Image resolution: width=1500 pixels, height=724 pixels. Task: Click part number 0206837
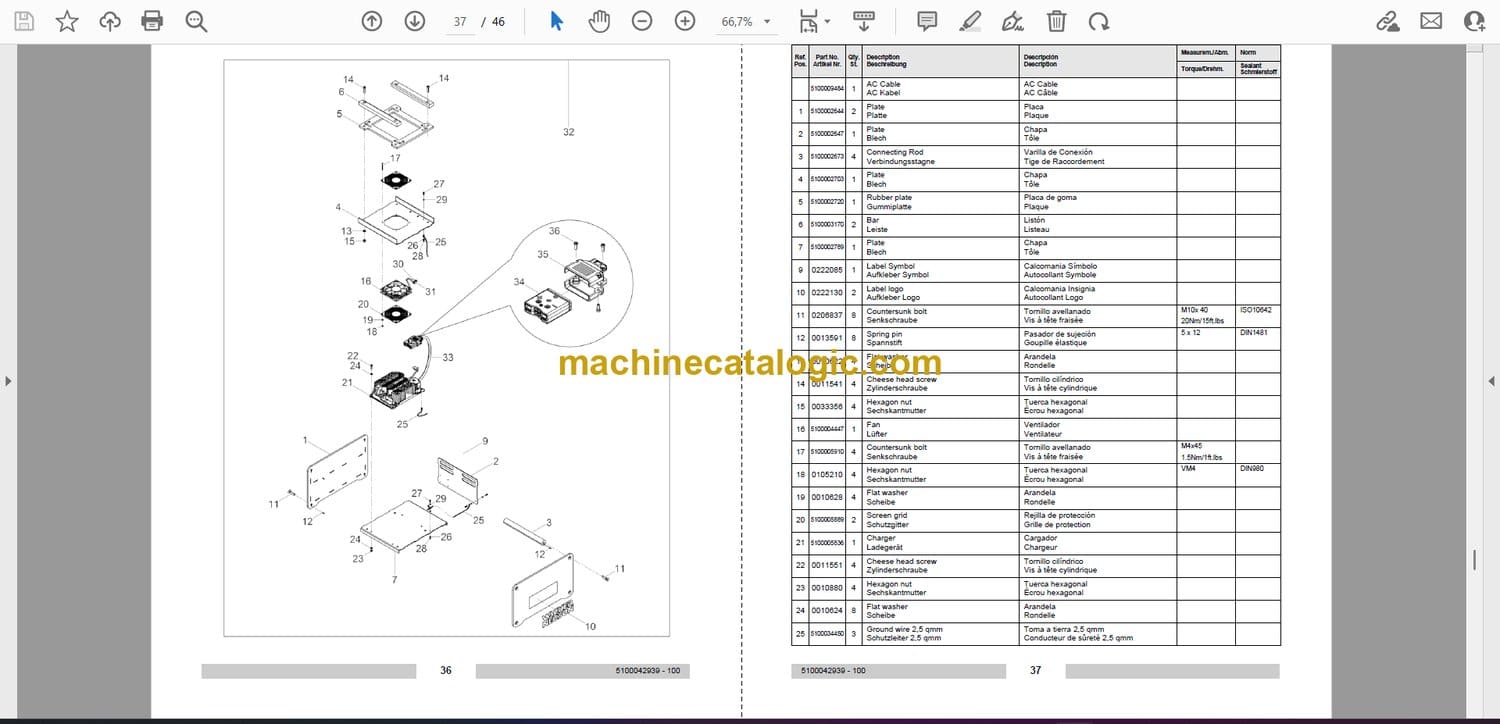[x=826, y=315]
